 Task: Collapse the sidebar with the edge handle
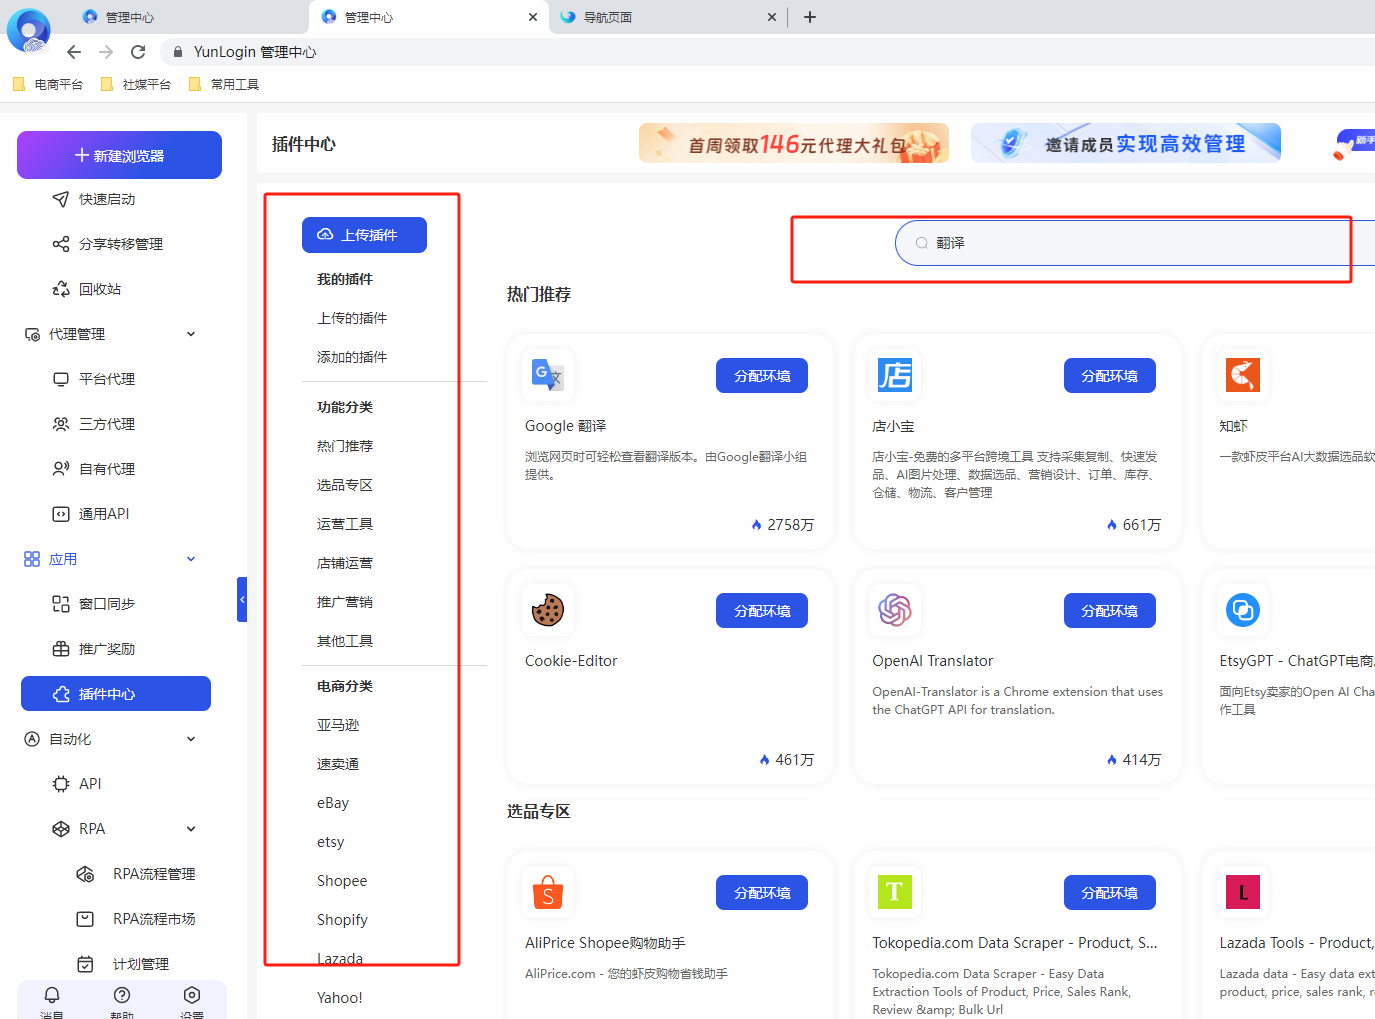point(242,599)
